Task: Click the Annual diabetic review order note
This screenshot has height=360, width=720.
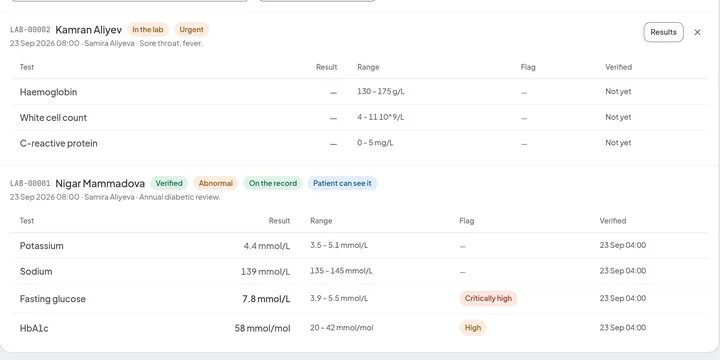Action: coord(180,197)
